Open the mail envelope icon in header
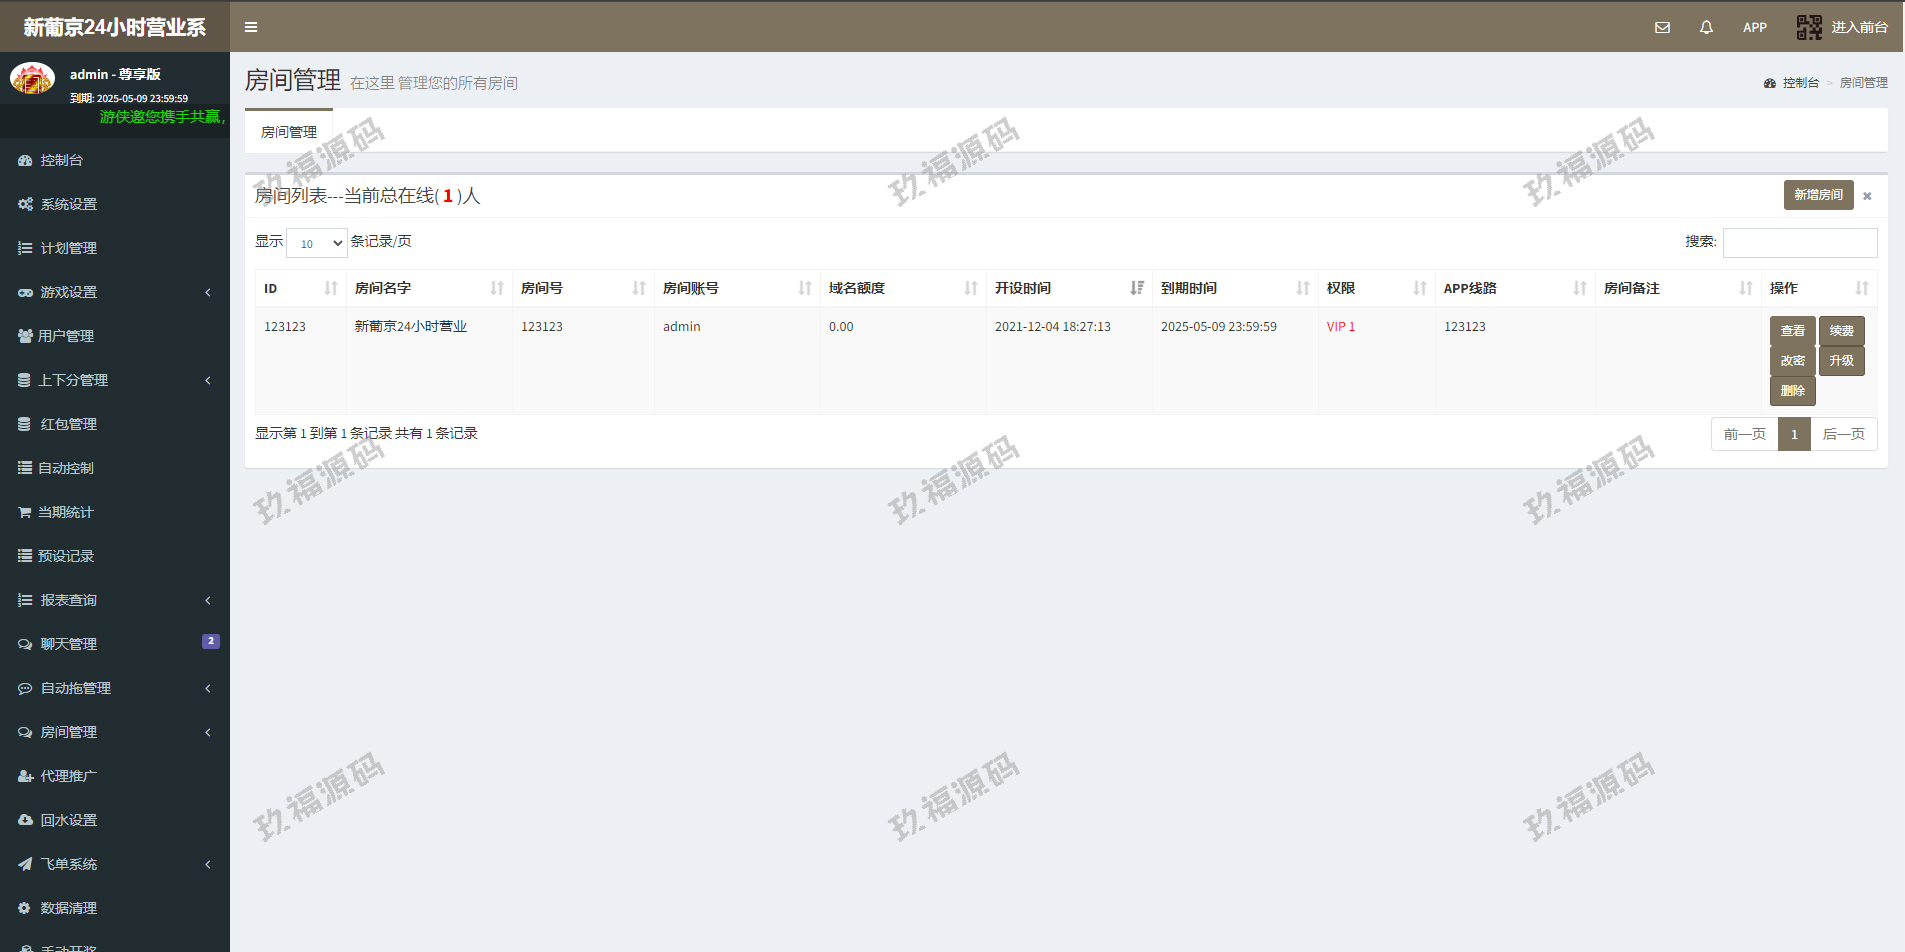 pos(1662,27)
